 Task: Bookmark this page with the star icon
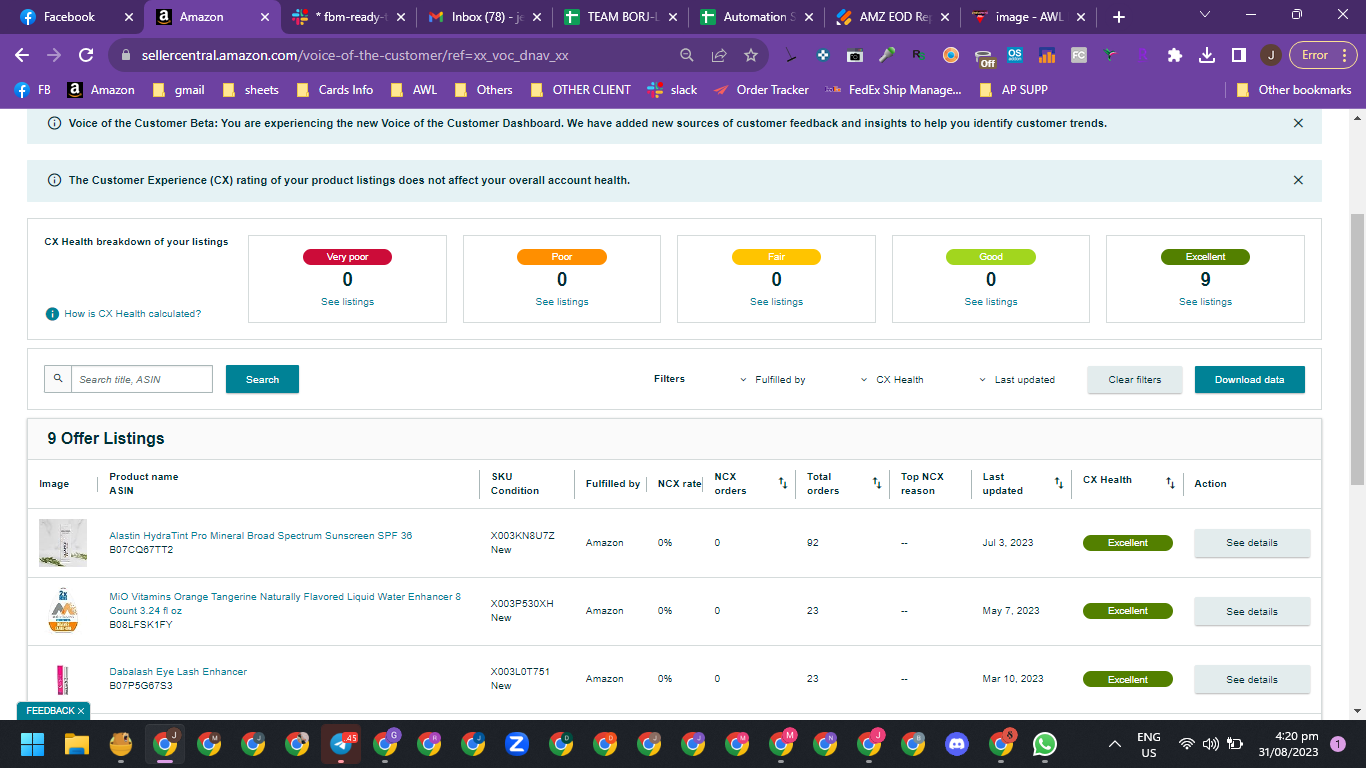[x=751, y=55]
